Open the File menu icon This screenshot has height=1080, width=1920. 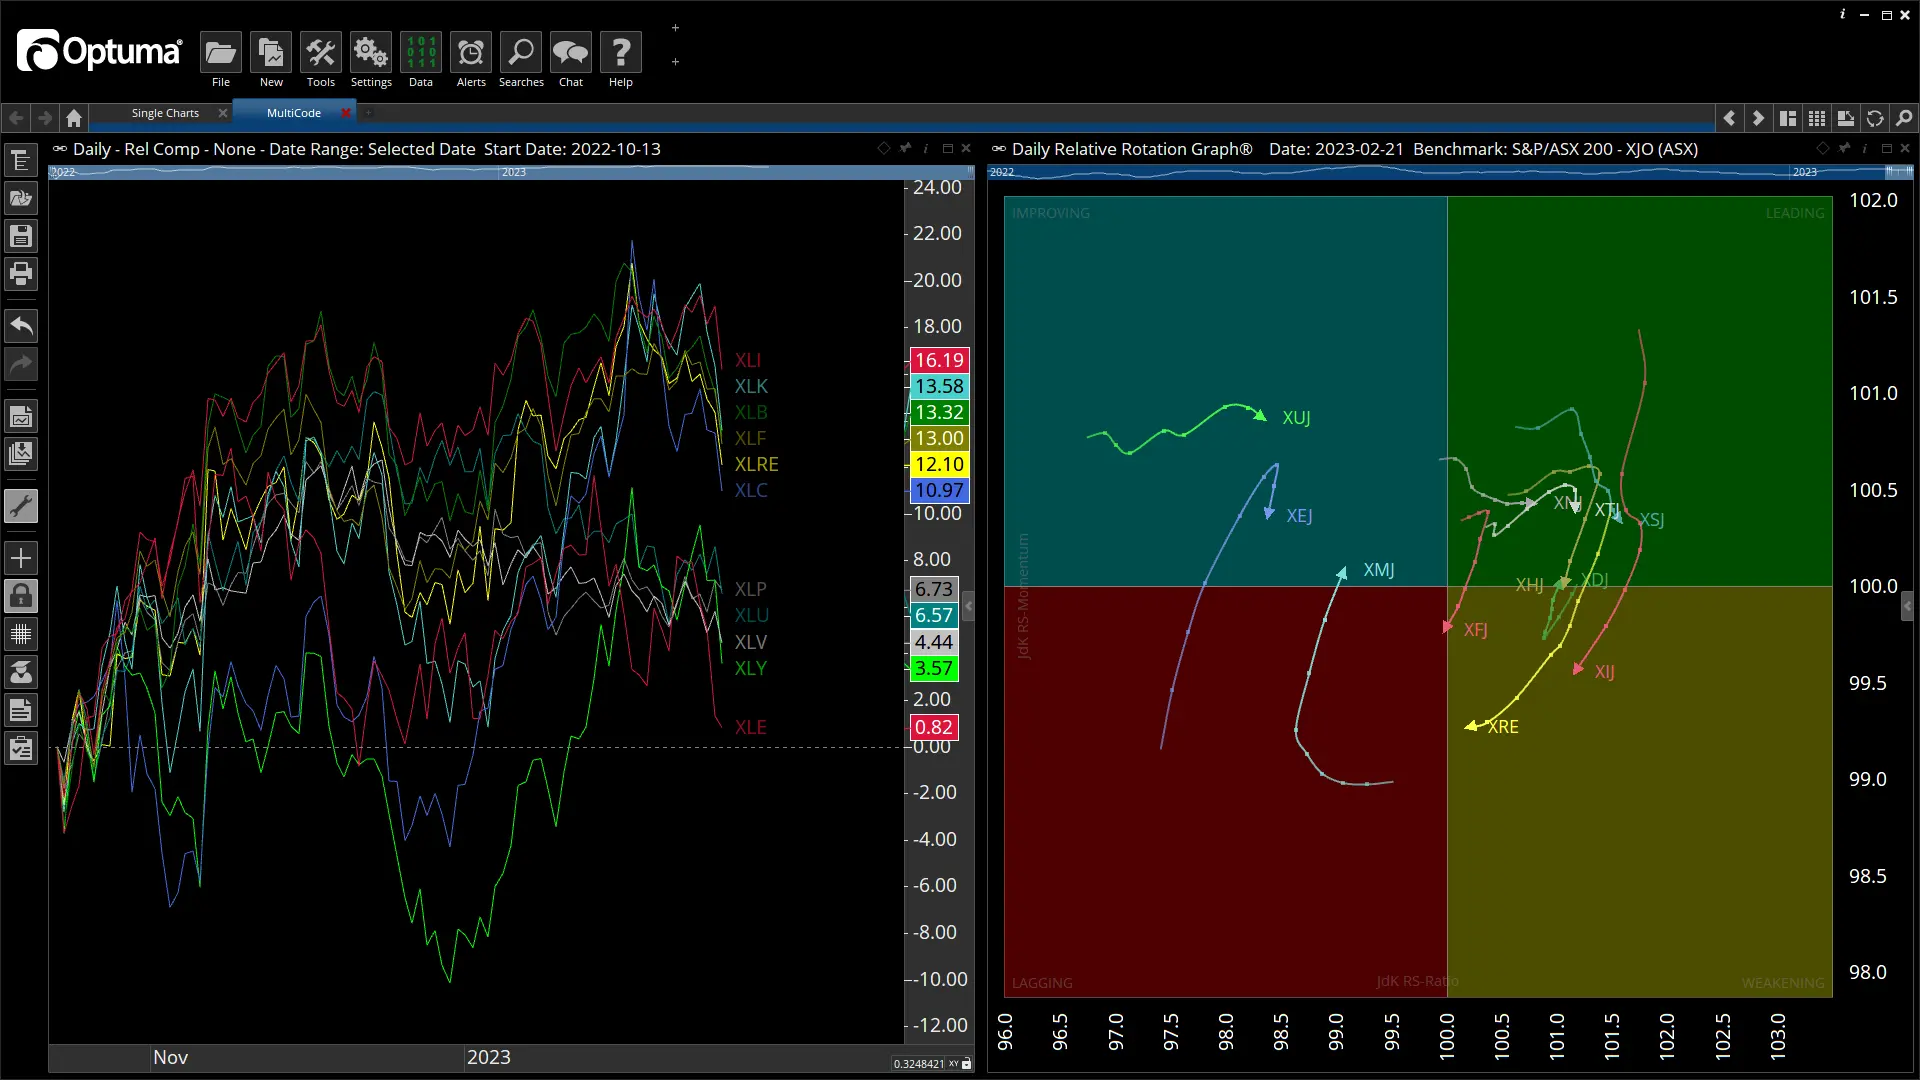(220, 53)
